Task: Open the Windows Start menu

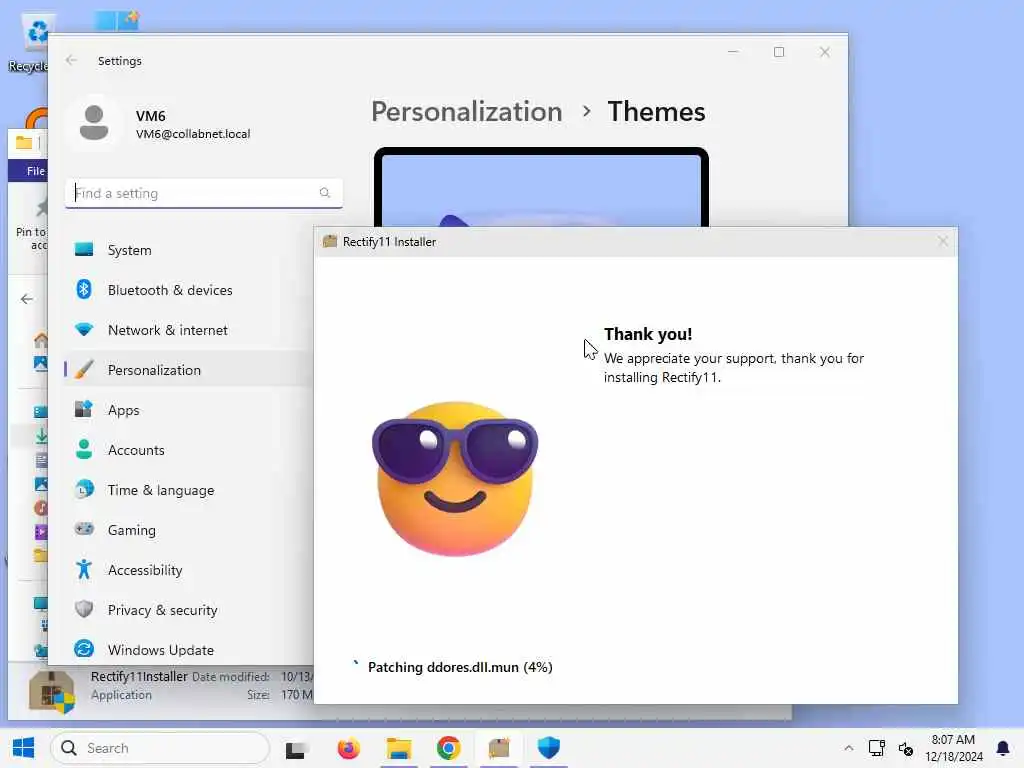Action: [x=24, y=748]
